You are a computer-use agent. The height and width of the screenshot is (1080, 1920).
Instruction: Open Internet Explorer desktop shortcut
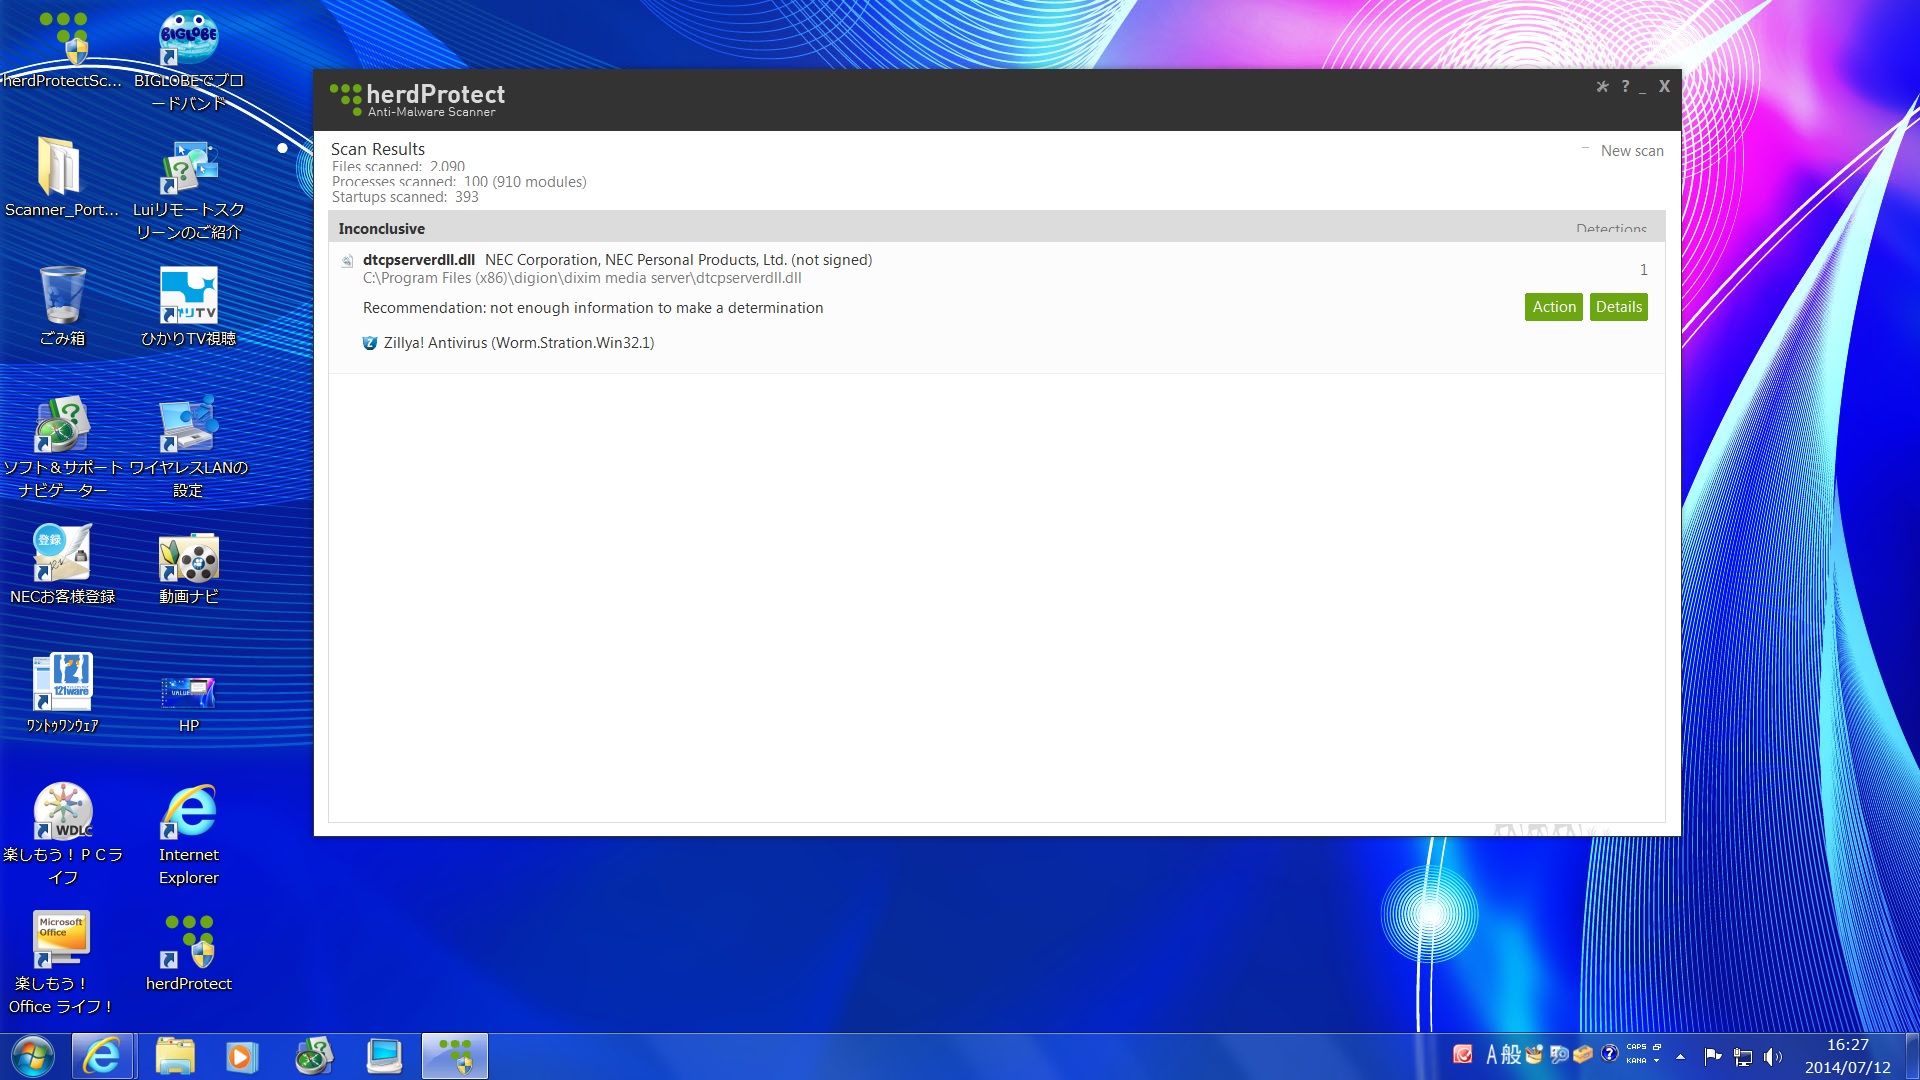[189, 834]
